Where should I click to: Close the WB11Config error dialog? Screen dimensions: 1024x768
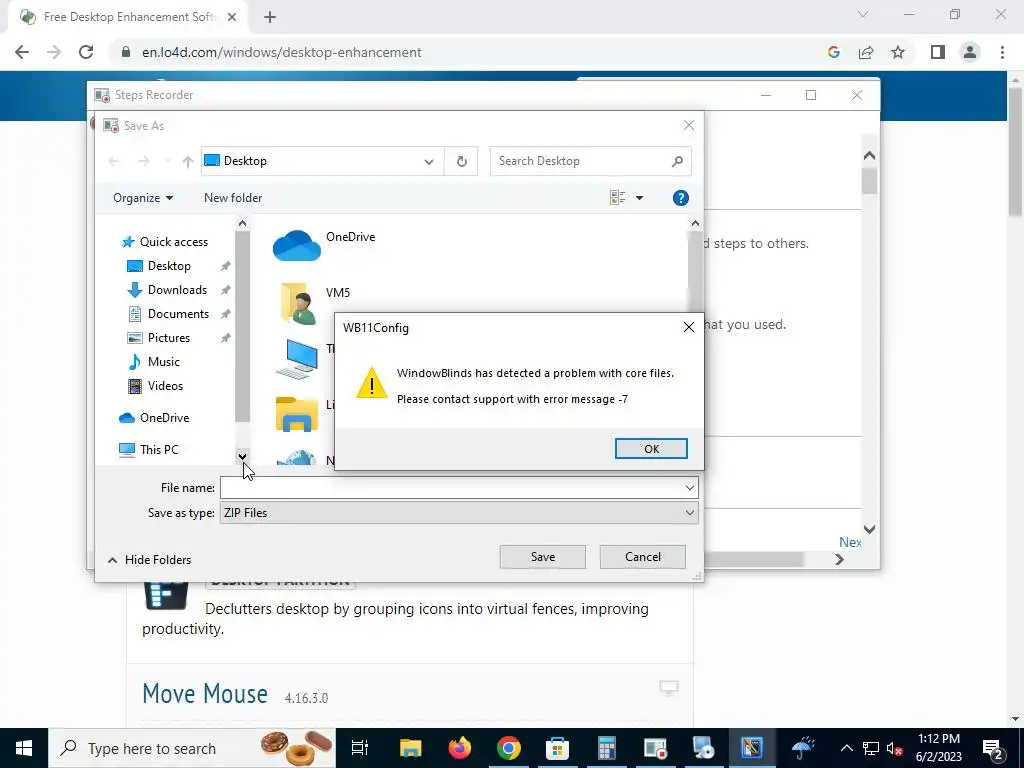tap(688, 327)
